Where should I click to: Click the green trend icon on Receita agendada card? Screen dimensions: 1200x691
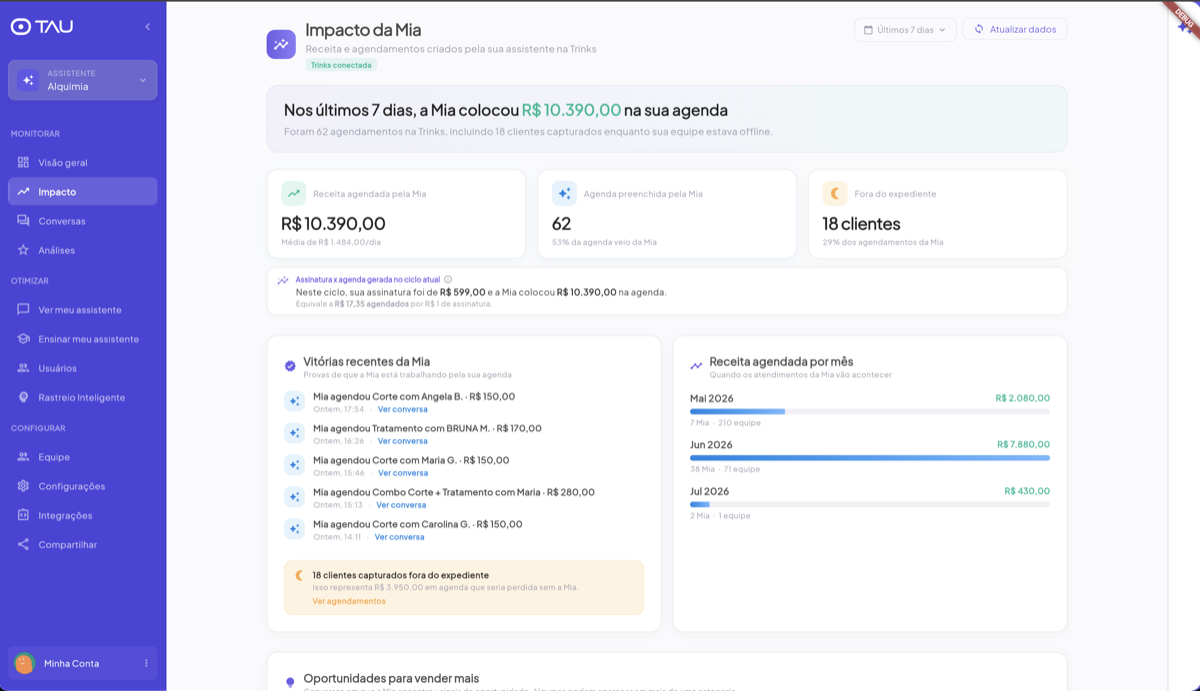coord(293,193)
